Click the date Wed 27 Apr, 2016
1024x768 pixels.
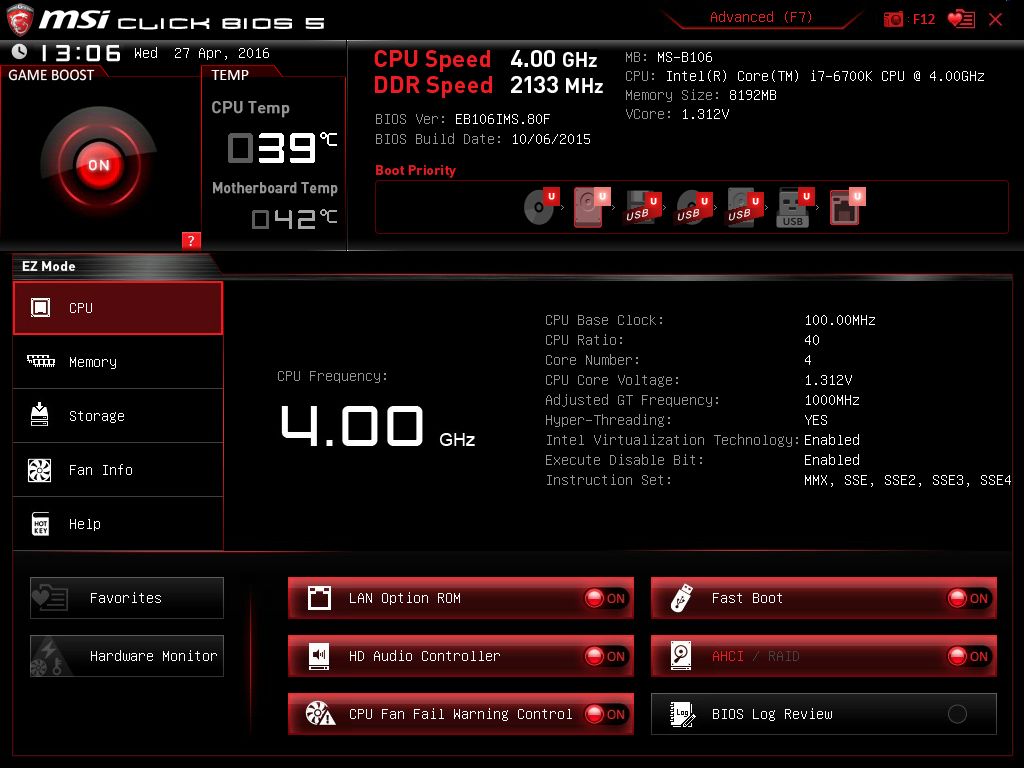click(x=202, y=54)
